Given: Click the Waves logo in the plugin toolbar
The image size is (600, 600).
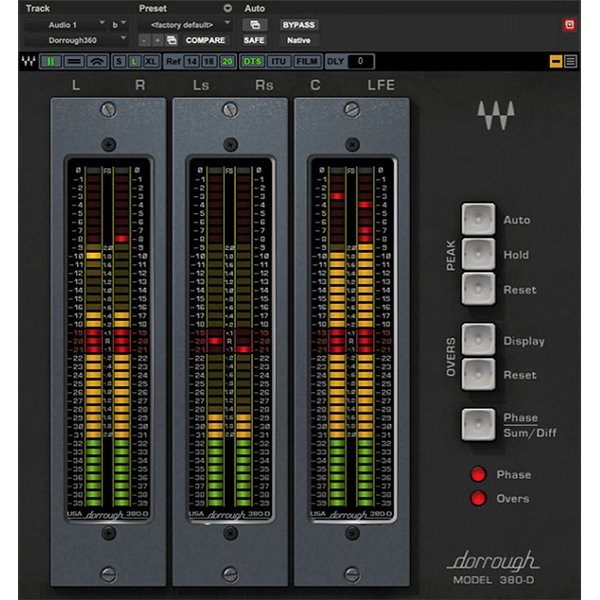Looking at the screenshot, I should [x=29, y=61].
